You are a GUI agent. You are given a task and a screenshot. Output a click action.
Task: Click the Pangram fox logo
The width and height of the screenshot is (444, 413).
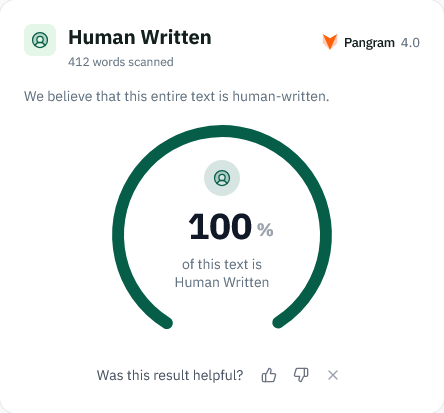click(x=330, y=42)
